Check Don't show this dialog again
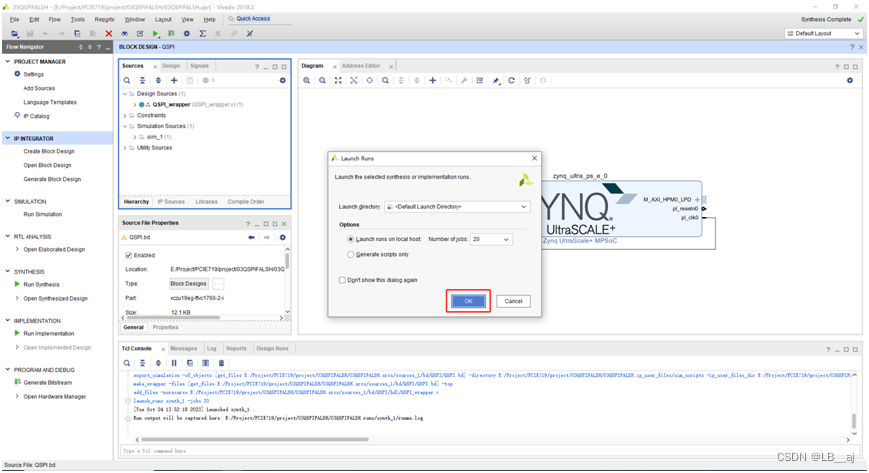 (x=342, y=280)
